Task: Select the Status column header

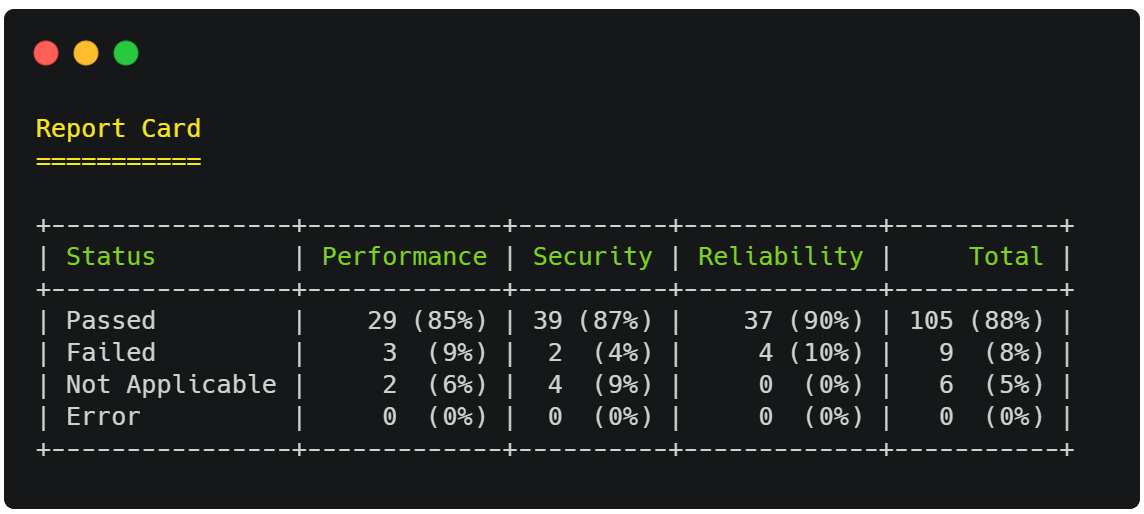Action: [x=111, y=257]
